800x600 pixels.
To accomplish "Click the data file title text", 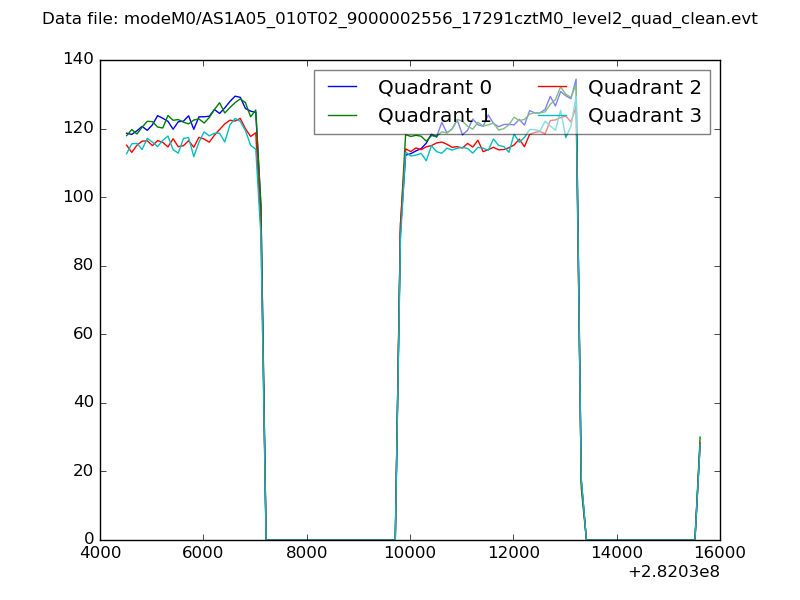I will [x=399, y=19].
